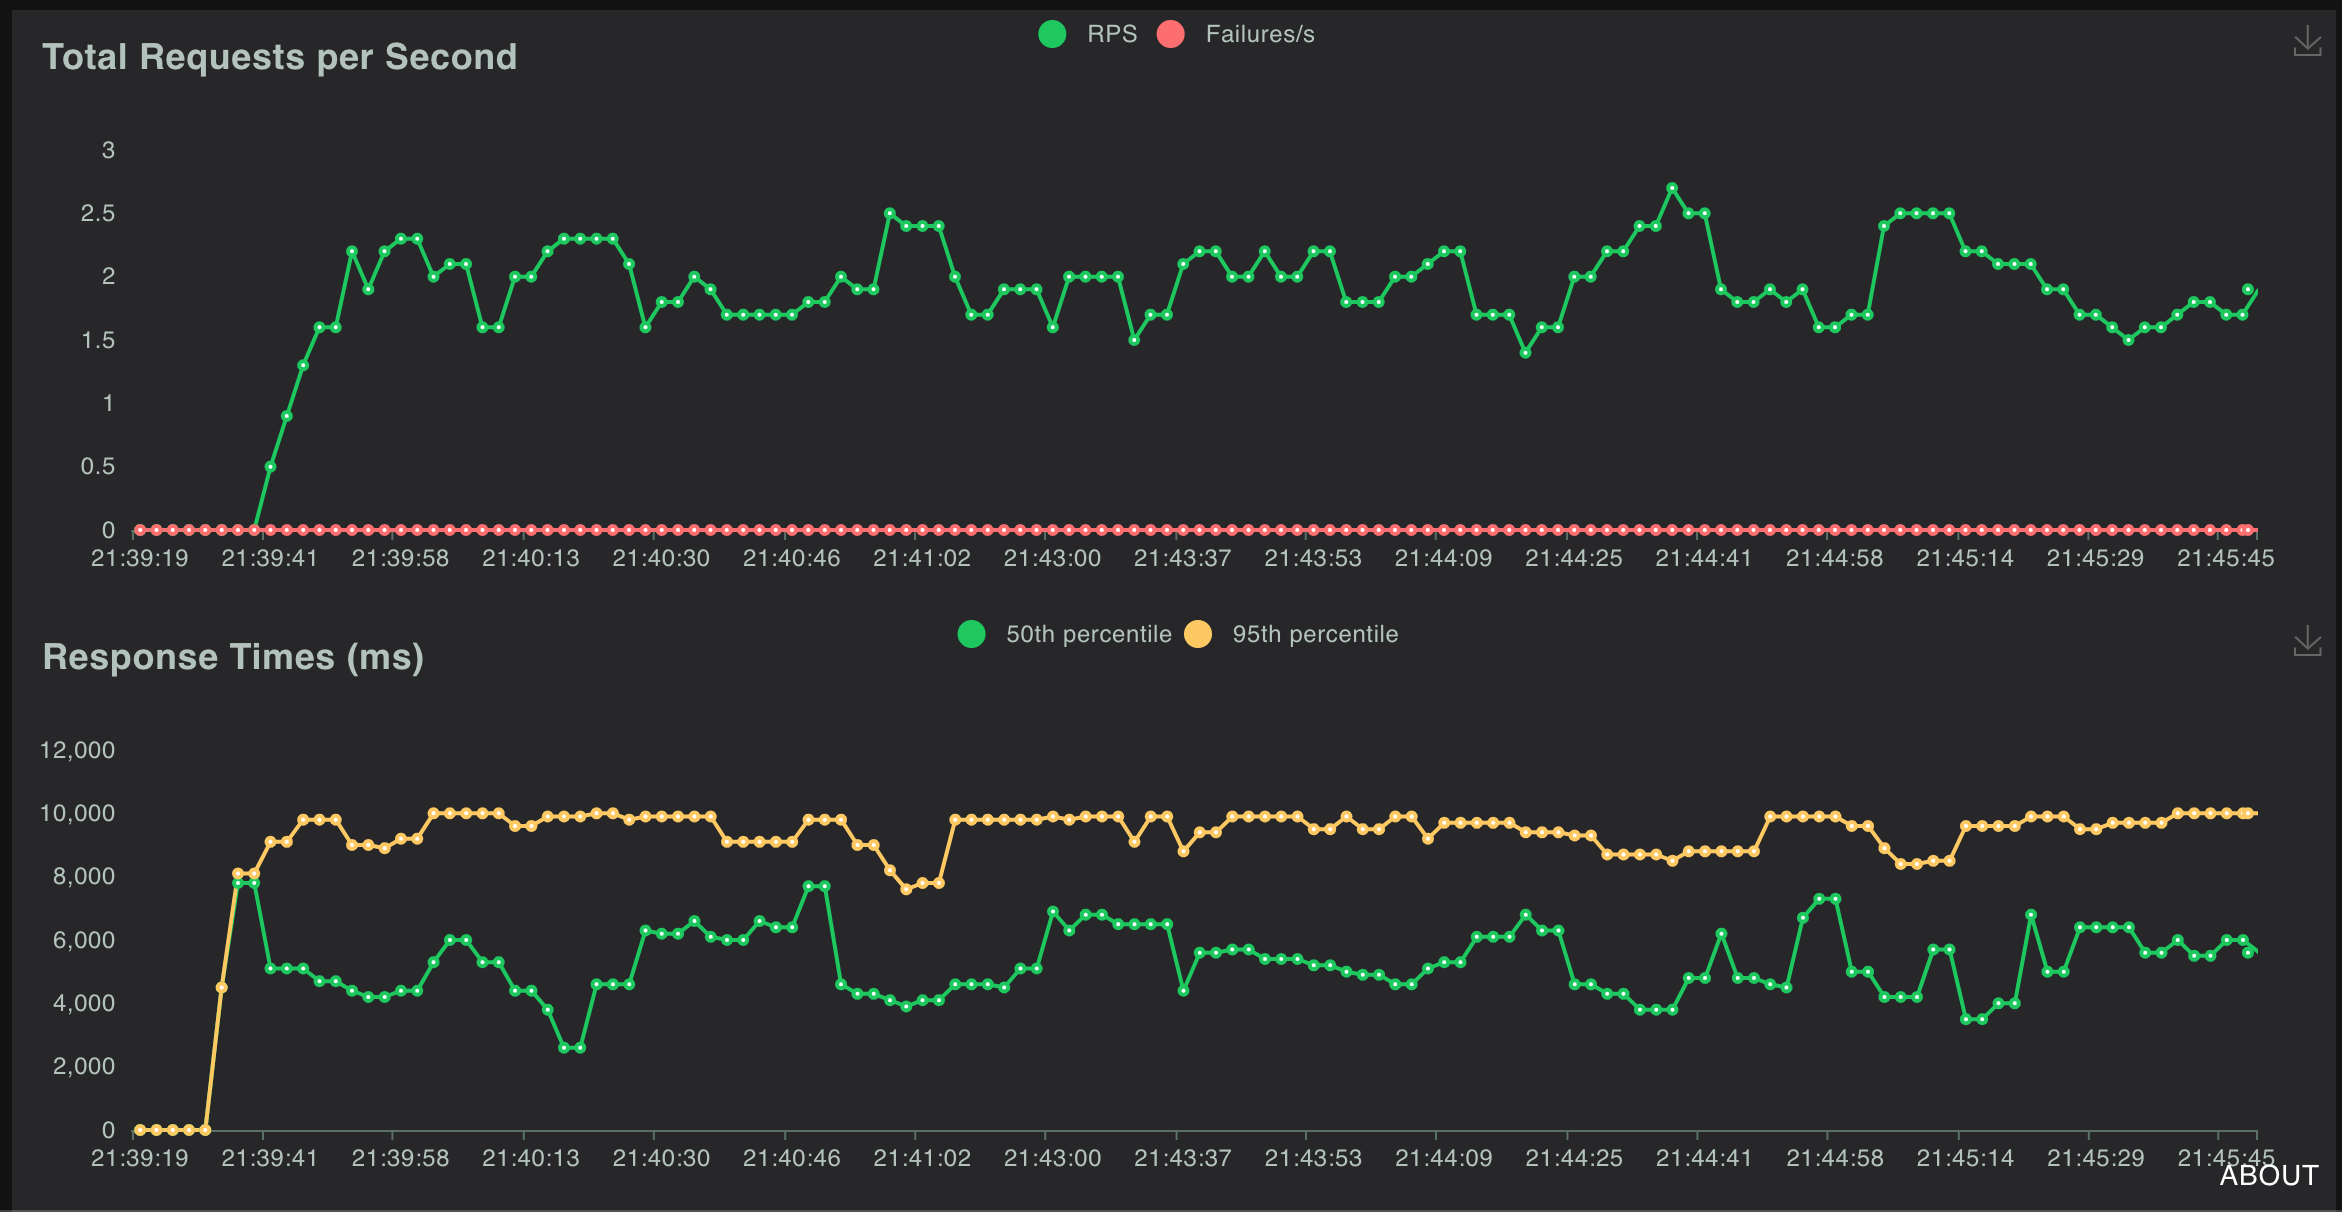Viewport: 2342px width, 1212px height.
Task: Click the first nonzero RPS point at 0.5
Action: click(x=270, y=467)
